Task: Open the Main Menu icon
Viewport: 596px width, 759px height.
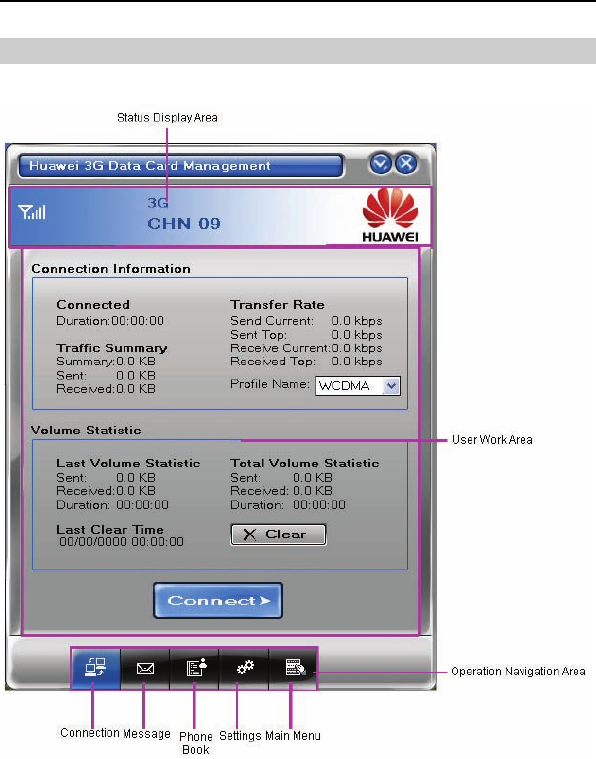Action: tap(293, 668)
